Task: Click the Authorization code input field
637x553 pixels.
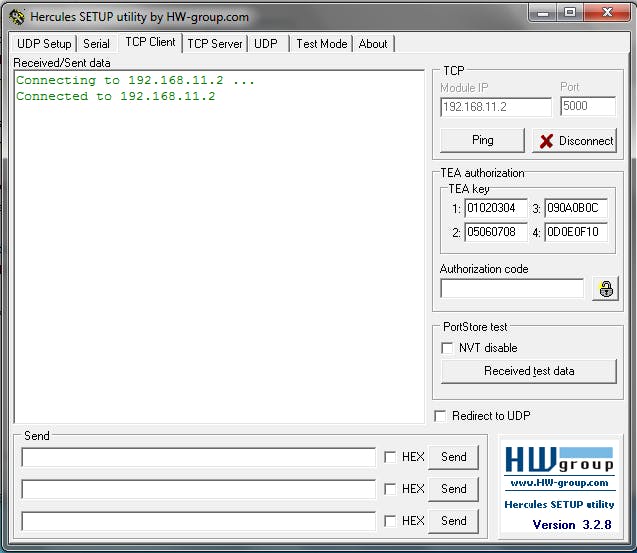Action: pos(512,288)
